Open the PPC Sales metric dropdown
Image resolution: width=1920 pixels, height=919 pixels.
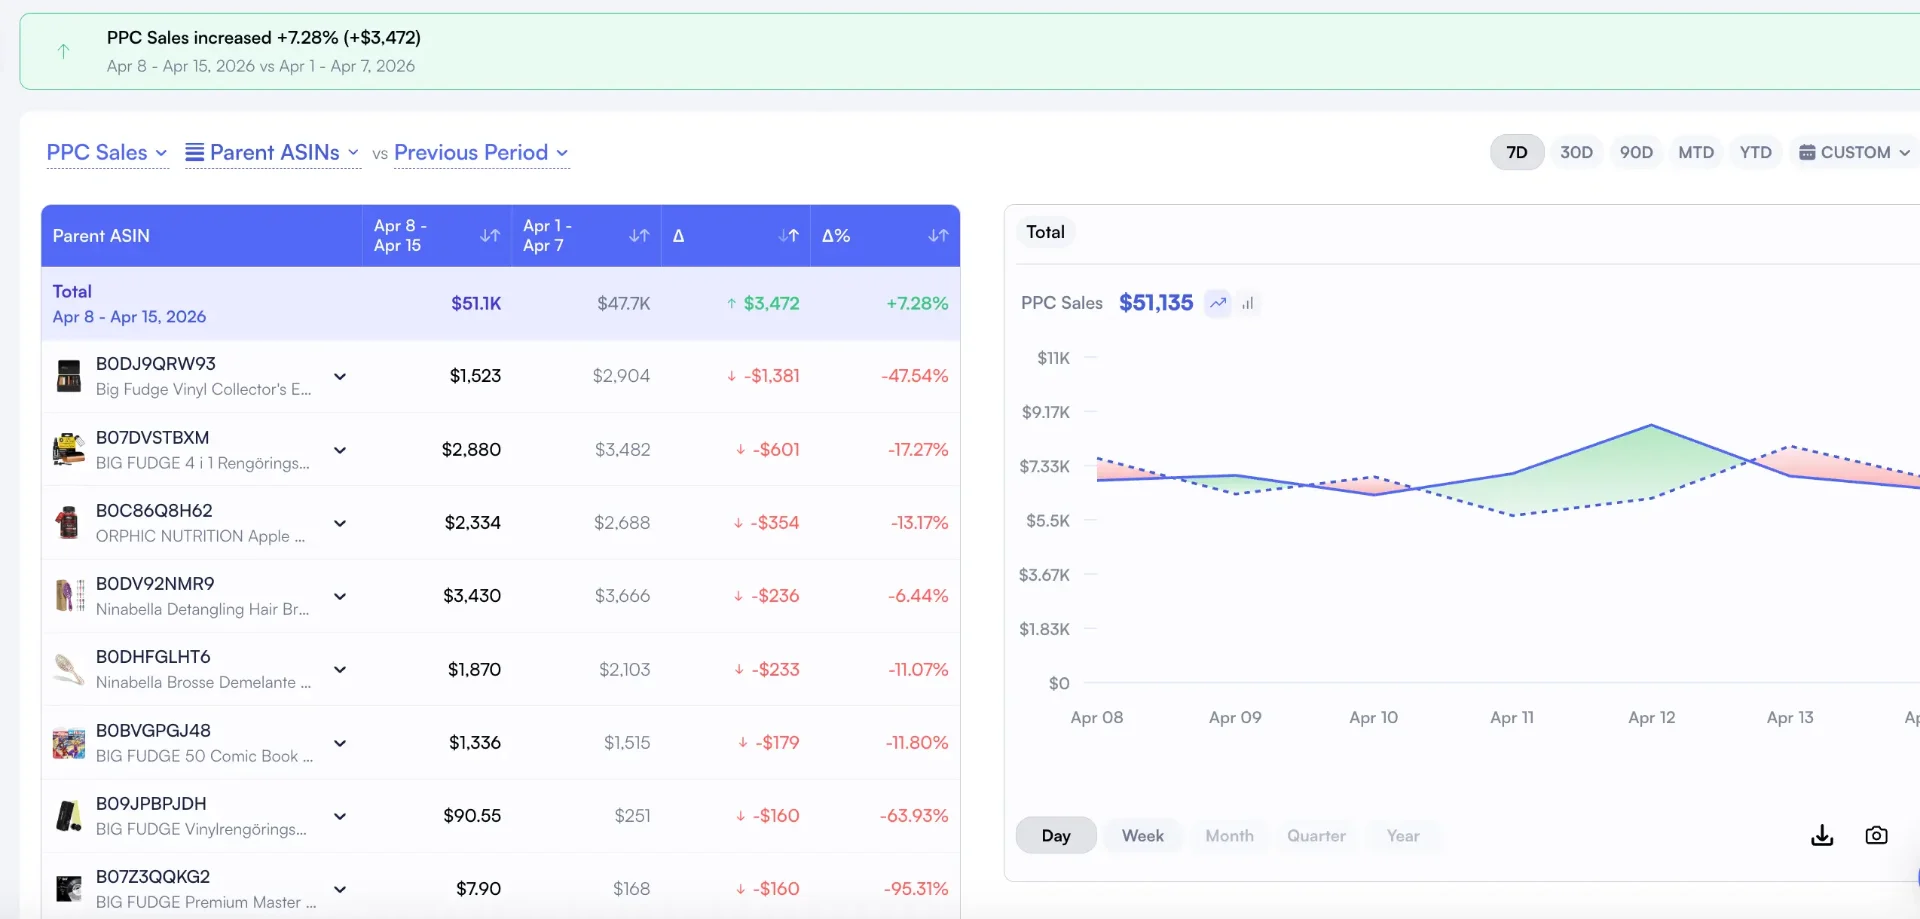tap(107, 153)
